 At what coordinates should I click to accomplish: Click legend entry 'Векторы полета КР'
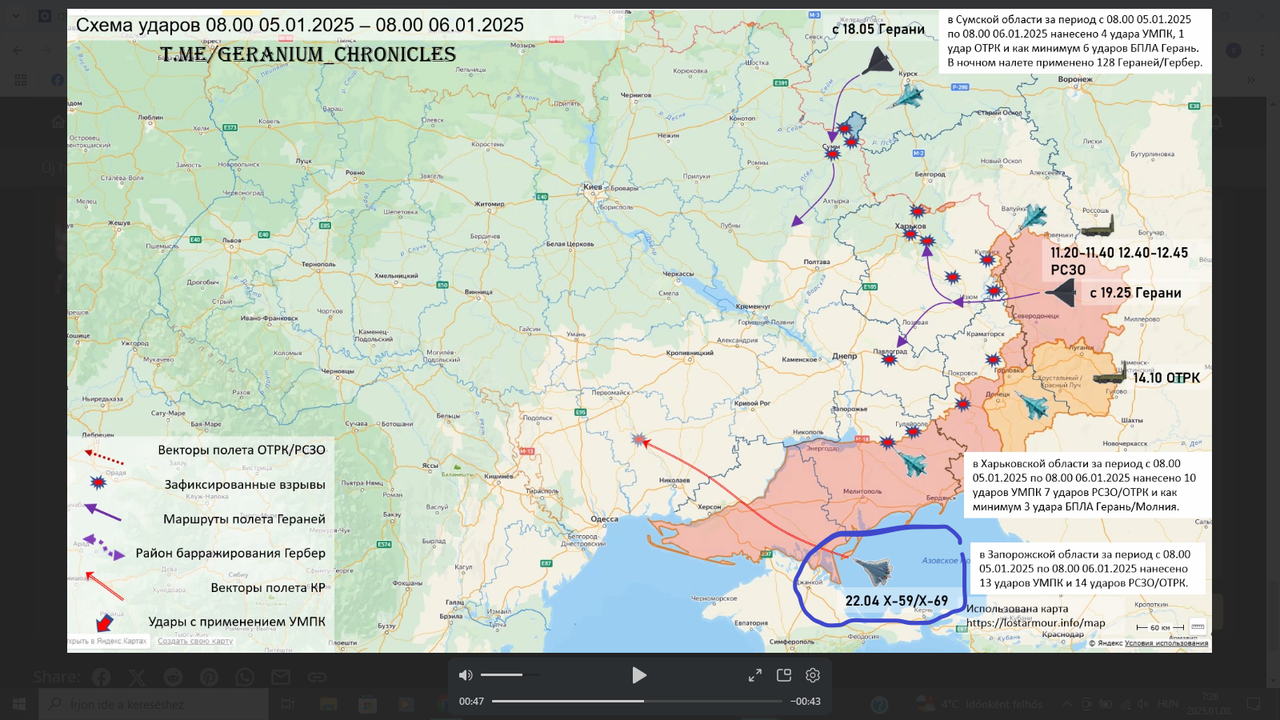[268, 587]
